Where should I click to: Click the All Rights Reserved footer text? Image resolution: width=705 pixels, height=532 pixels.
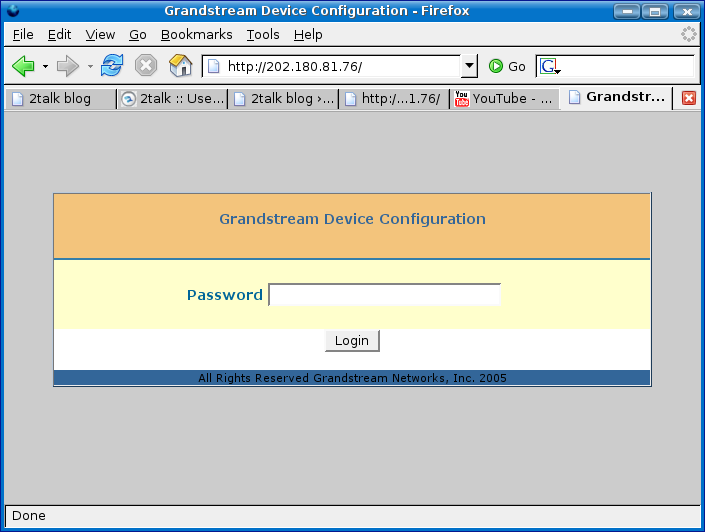point(352,378)
